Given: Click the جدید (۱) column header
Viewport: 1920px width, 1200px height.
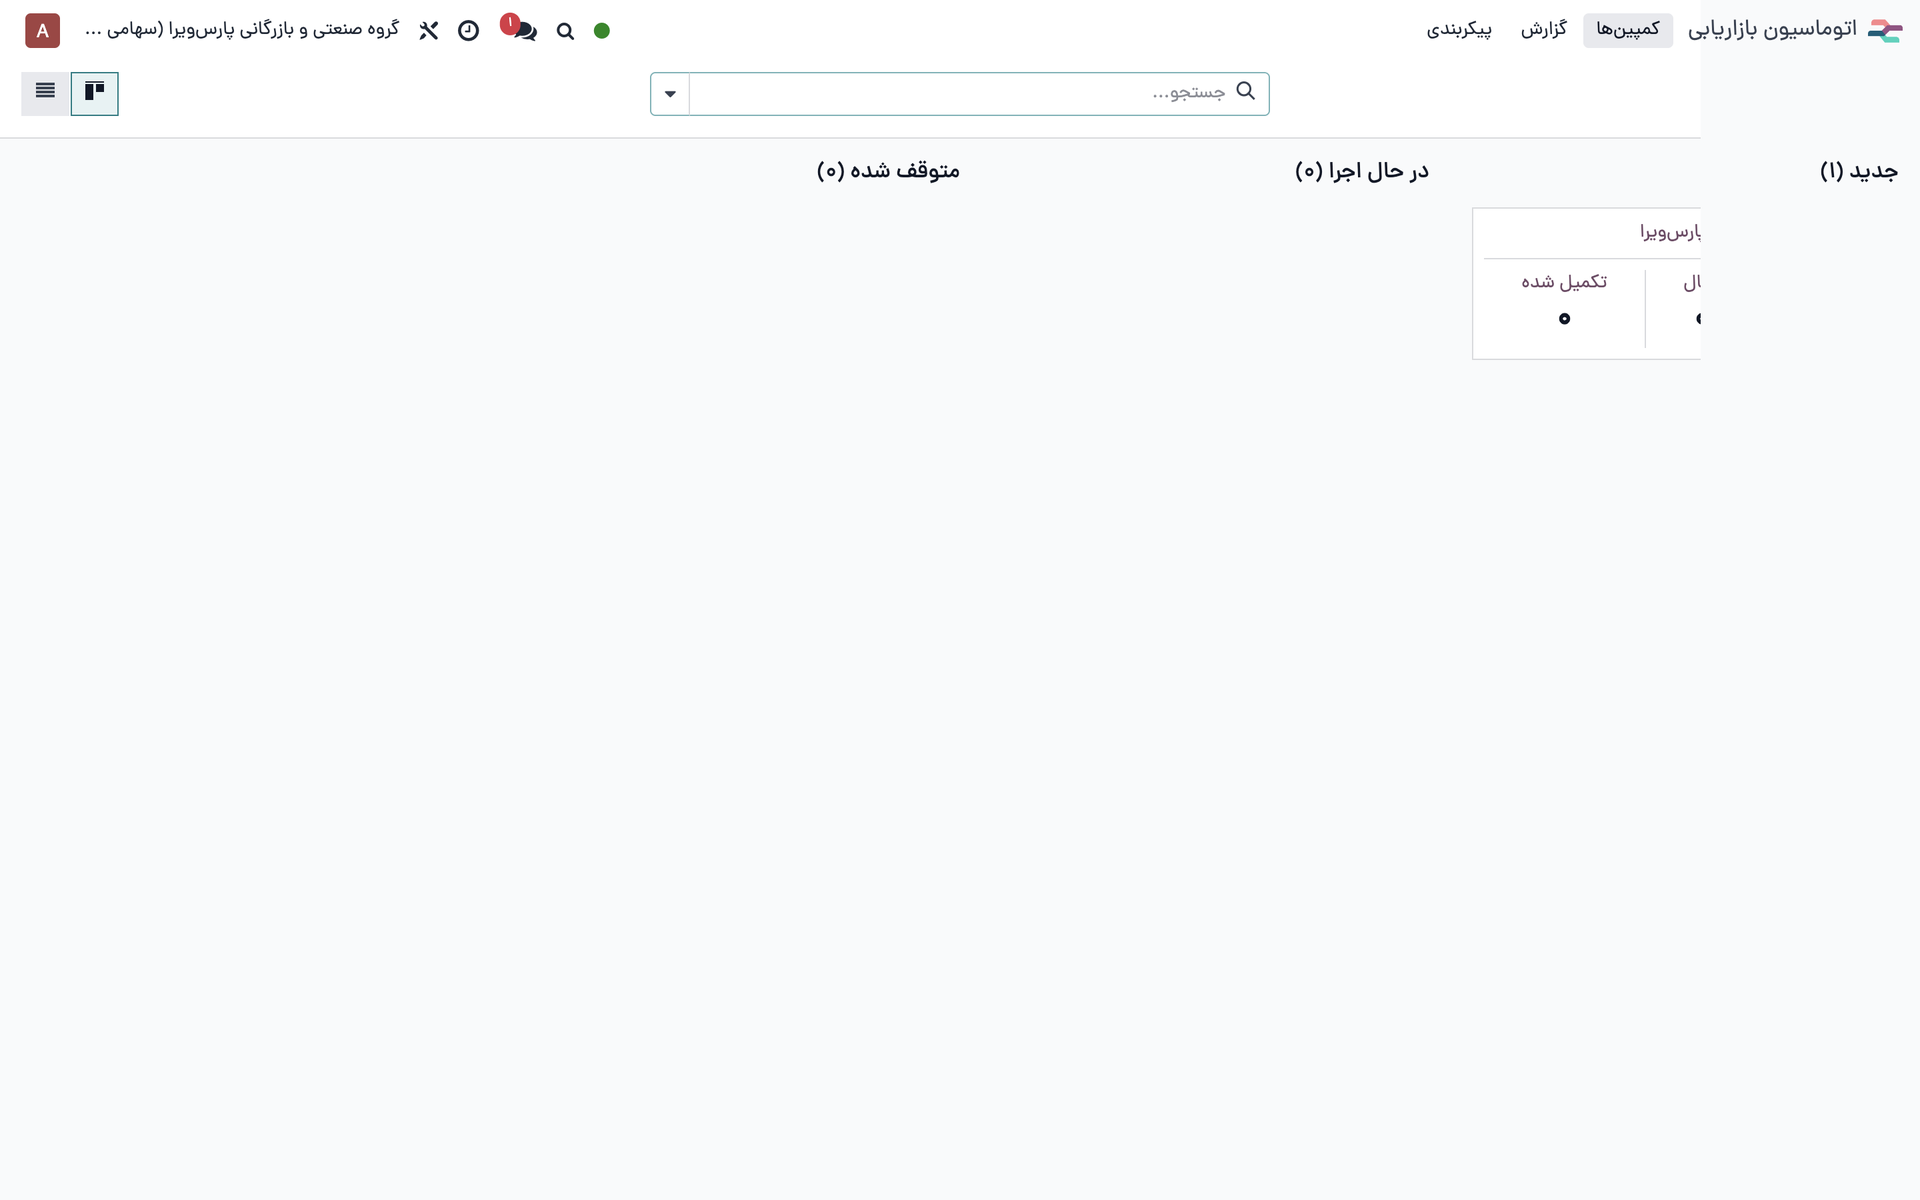Looking at the screenshot, I should tap(1859, 171).
